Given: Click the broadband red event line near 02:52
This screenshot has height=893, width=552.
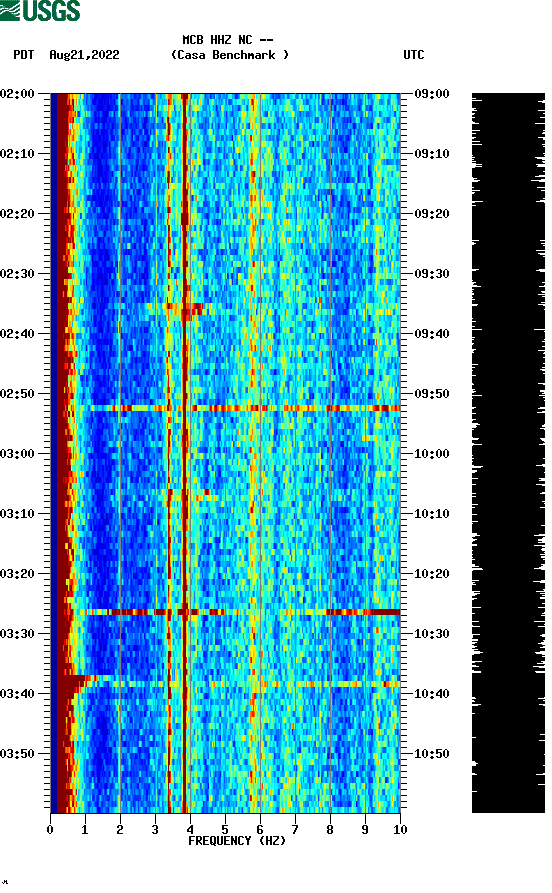Looking at the screenshot, I should (245, 408).
